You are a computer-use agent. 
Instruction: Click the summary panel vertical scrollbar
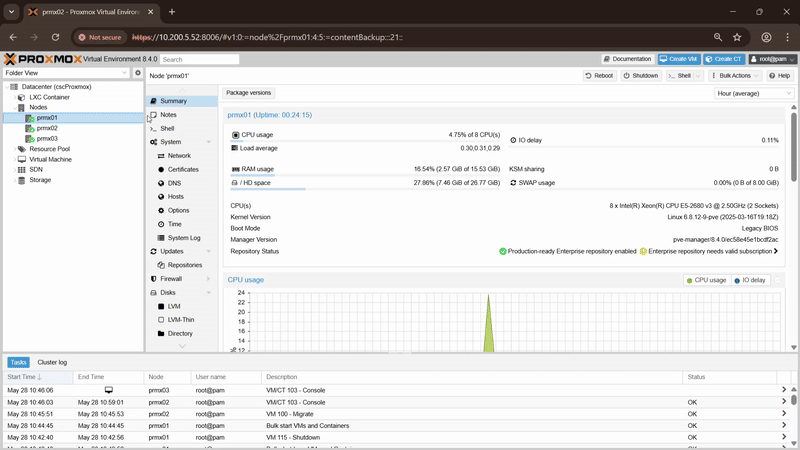(x=793, y=147)
